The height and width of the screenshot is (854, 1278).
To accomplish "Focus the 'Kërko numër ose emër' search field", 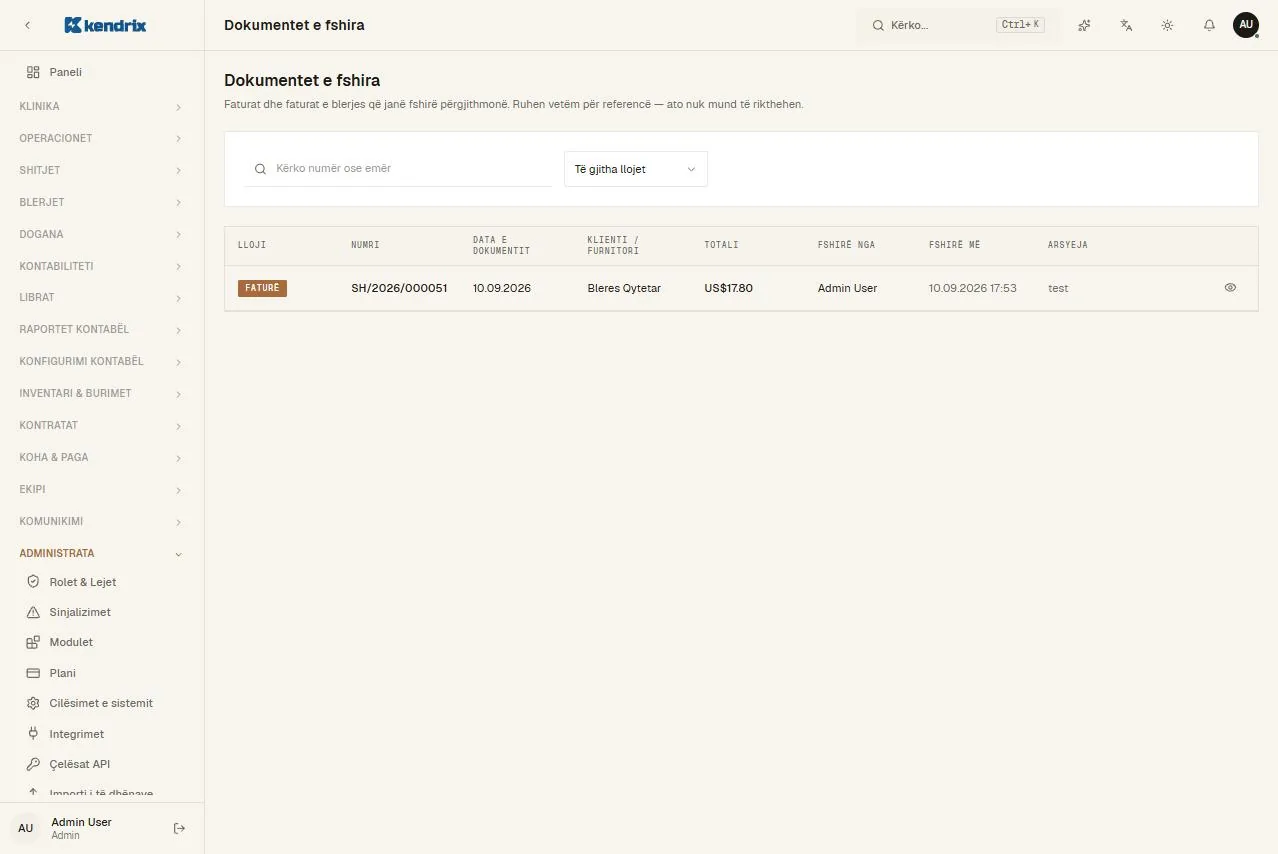I will coord(398,169).
